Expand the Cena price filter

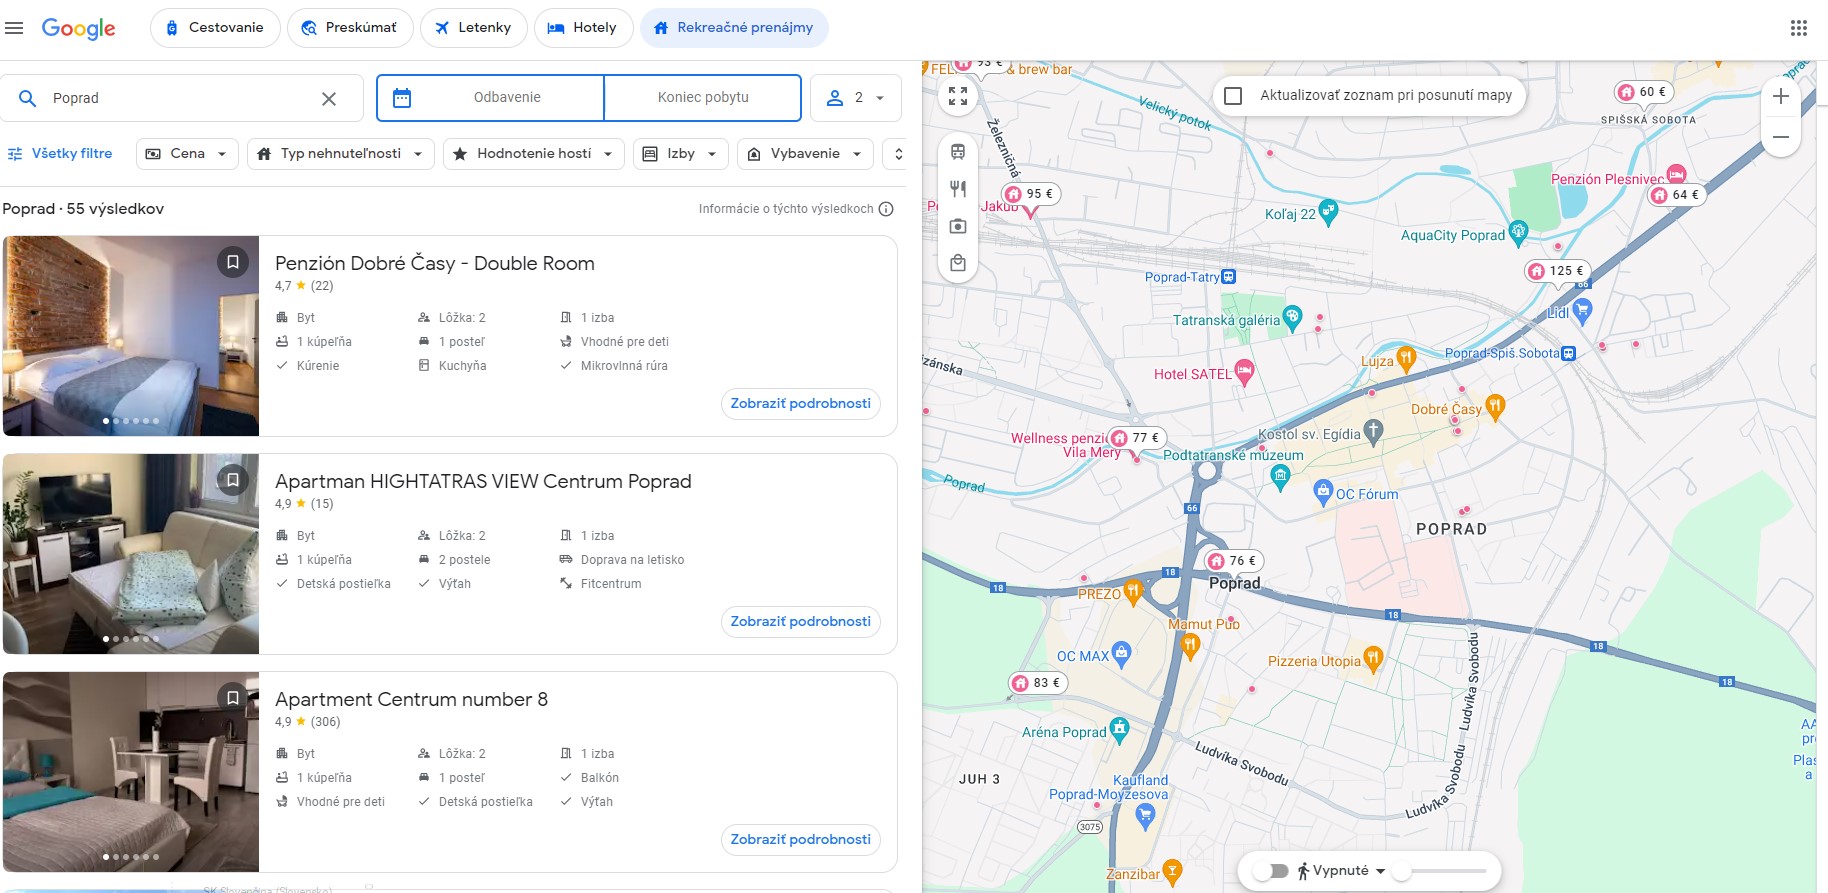coord(187,154)
